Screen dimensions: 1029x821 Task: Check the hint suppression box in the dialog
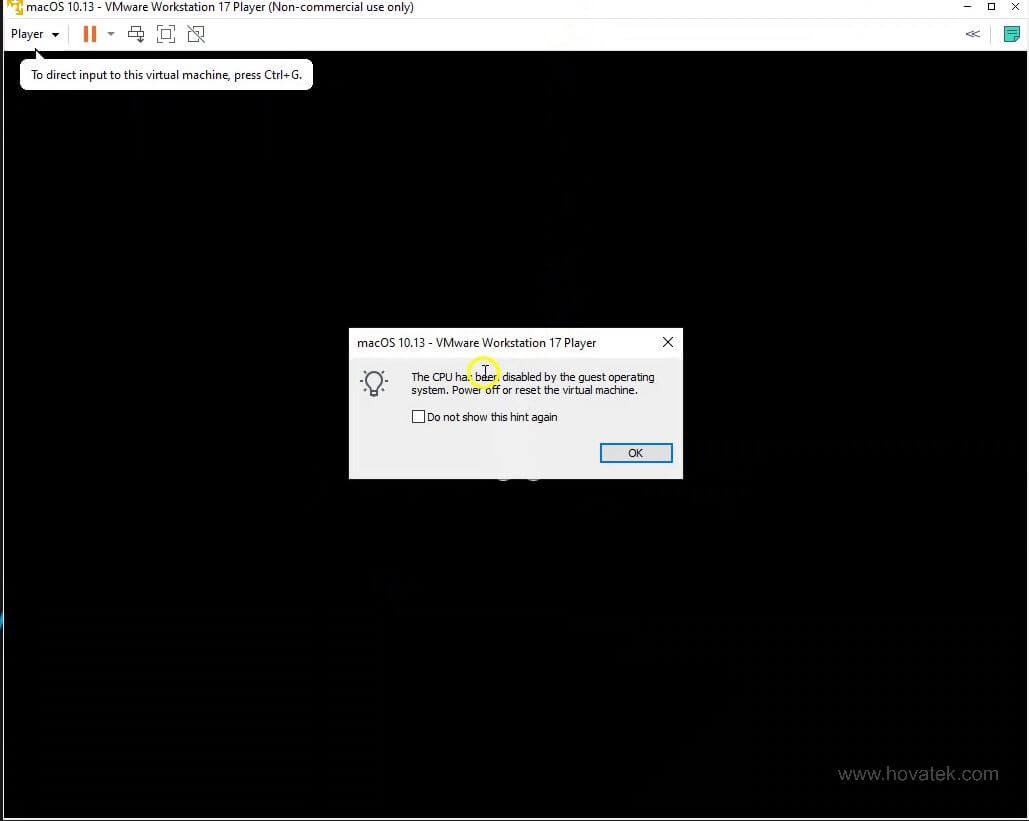pos(419,416)
